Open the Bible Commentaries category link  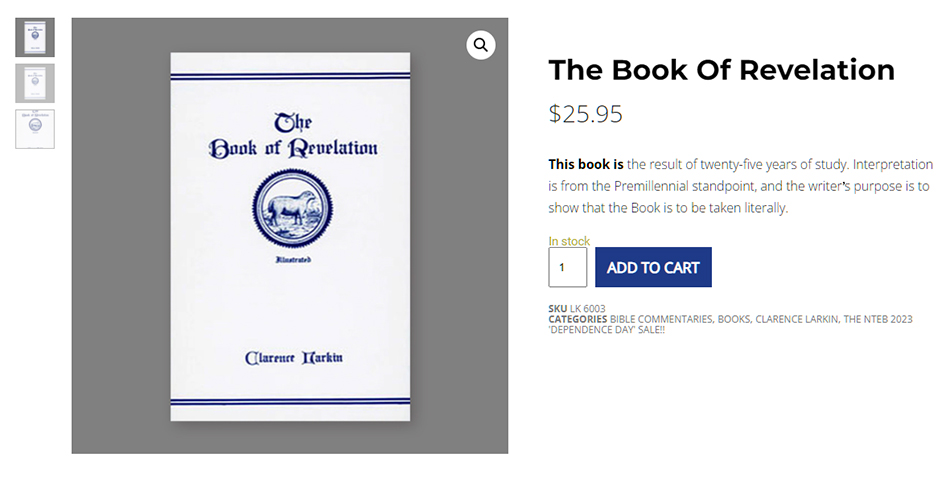[661, 319]
